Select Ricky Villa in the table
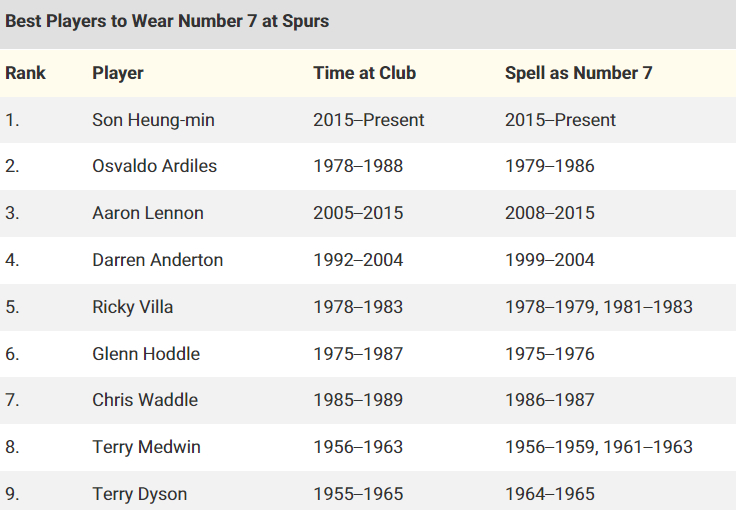Screen dimensions: 736x510 (132, 307)
